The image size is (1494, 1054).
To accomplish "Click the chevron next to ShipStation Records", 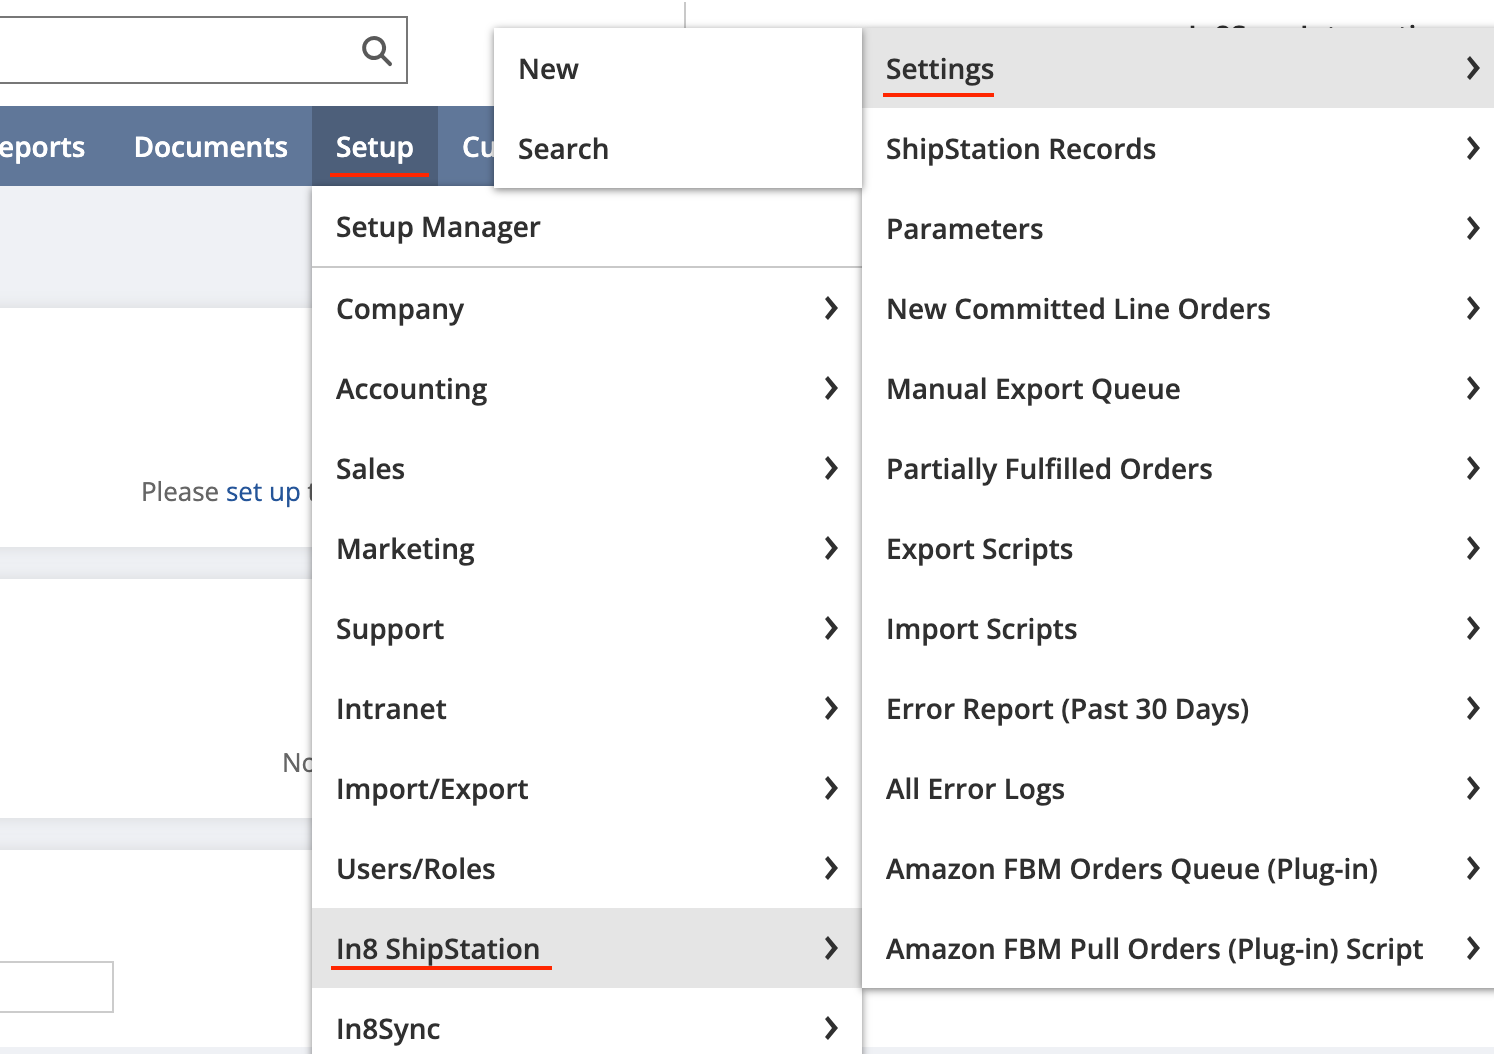I will pos(1472,148).
